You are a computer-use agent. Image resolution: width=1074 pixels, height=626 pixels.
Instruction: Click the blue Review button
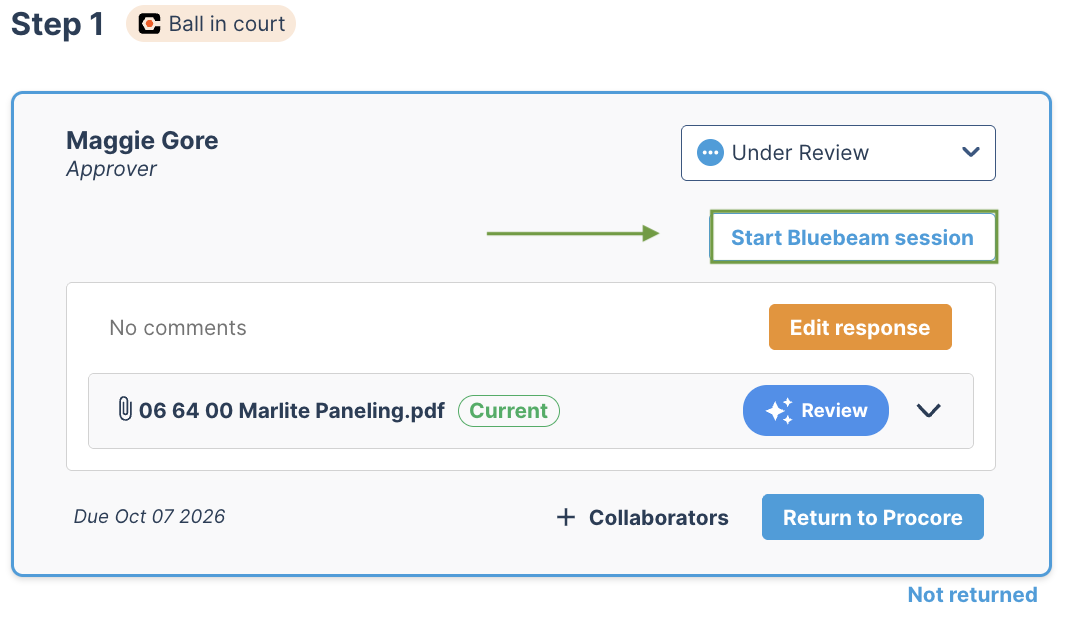816,410
